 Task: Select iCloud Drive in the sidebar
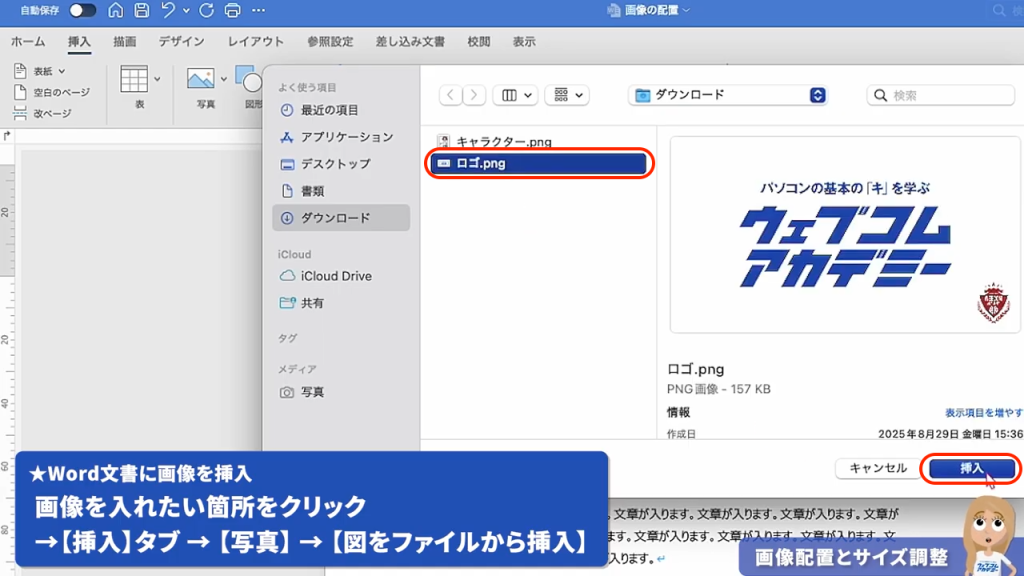[335, 275]
